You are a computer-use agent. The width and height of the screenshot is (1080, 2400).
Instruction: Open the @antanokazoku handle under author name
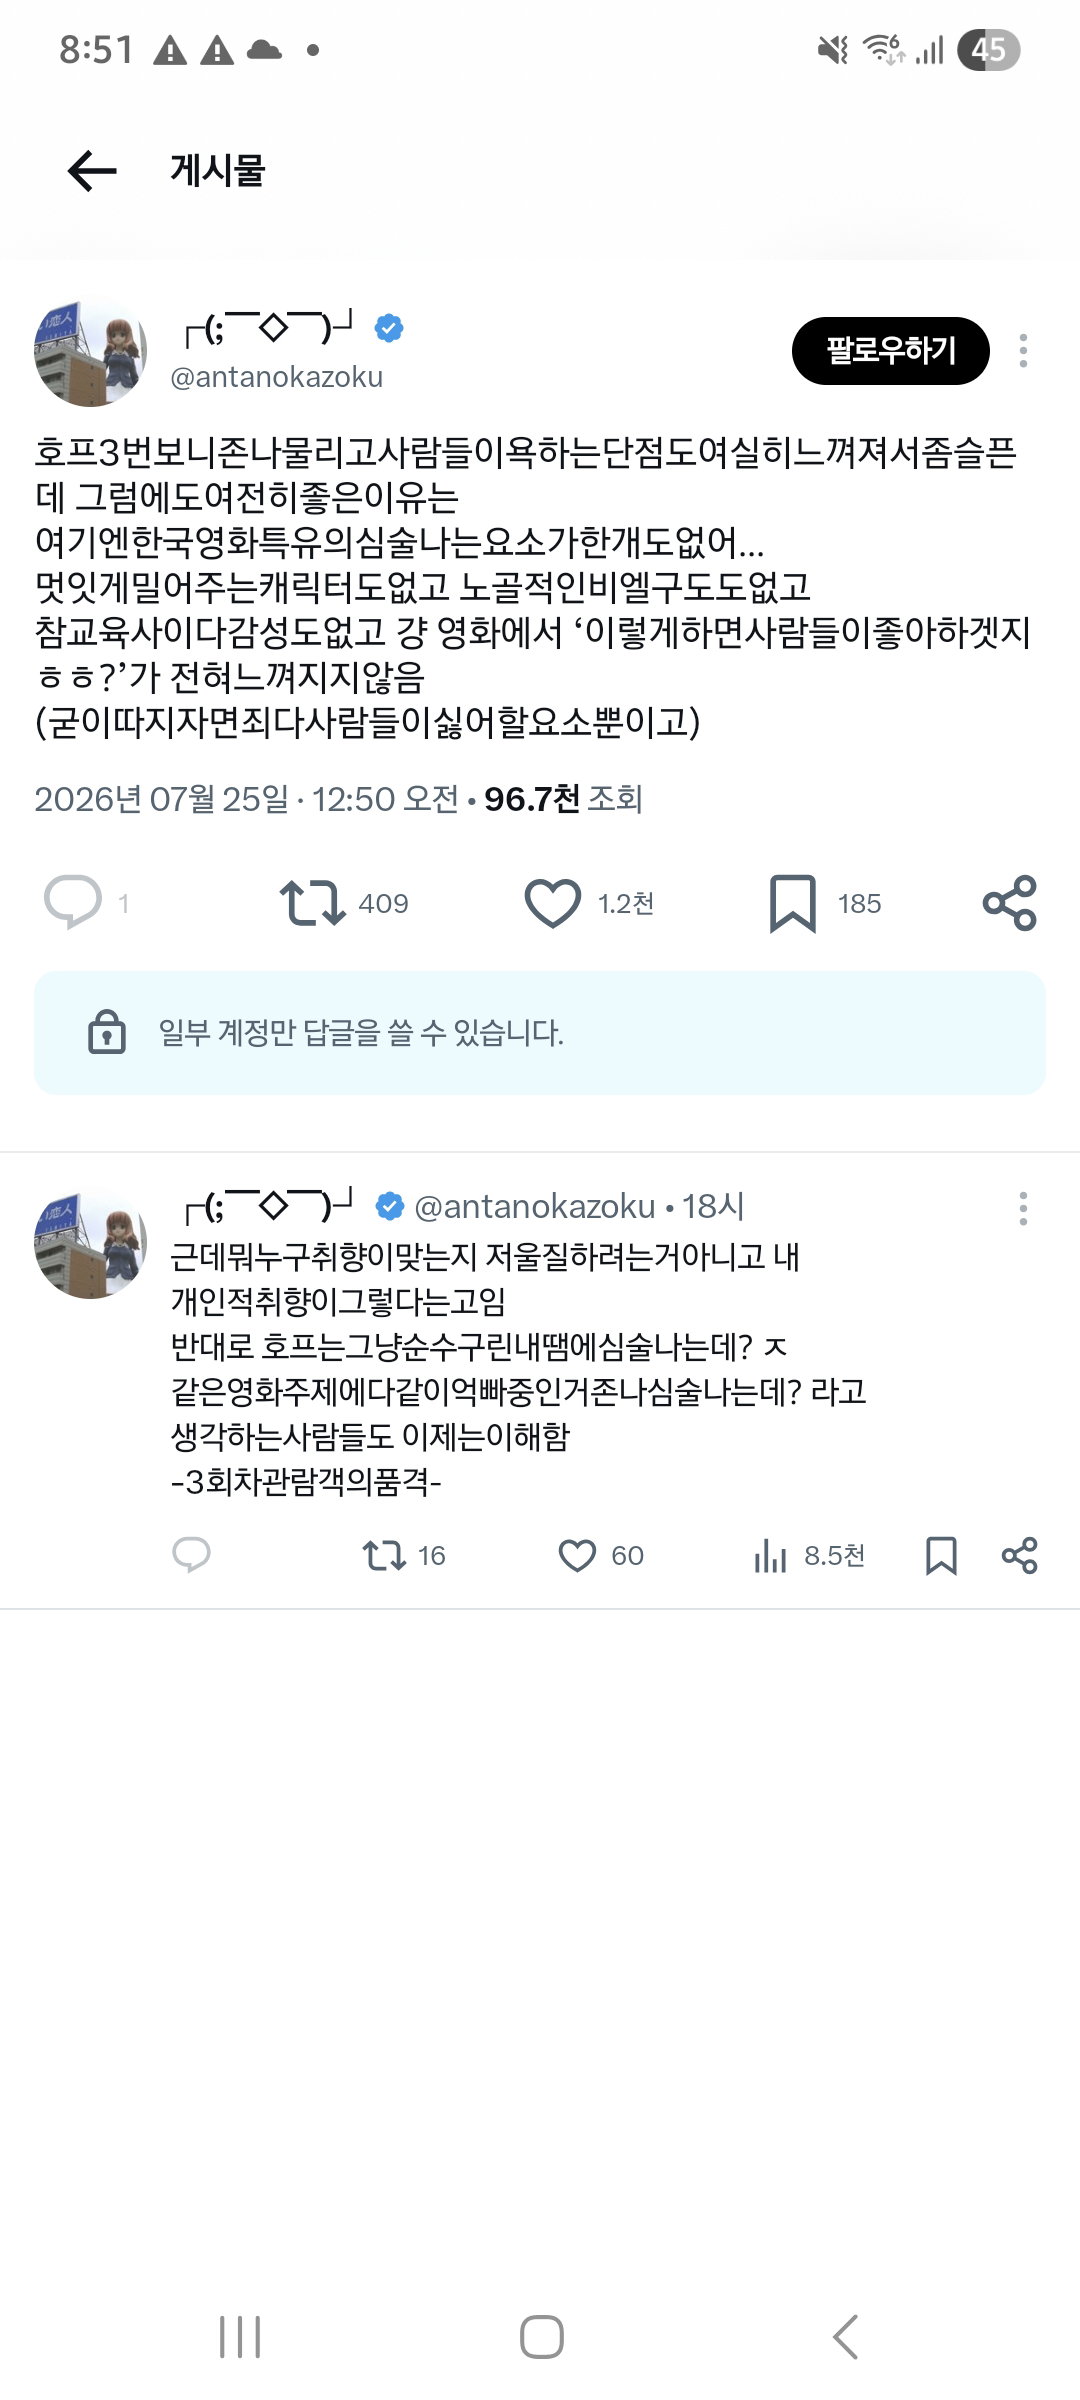[x=277, y=377]
